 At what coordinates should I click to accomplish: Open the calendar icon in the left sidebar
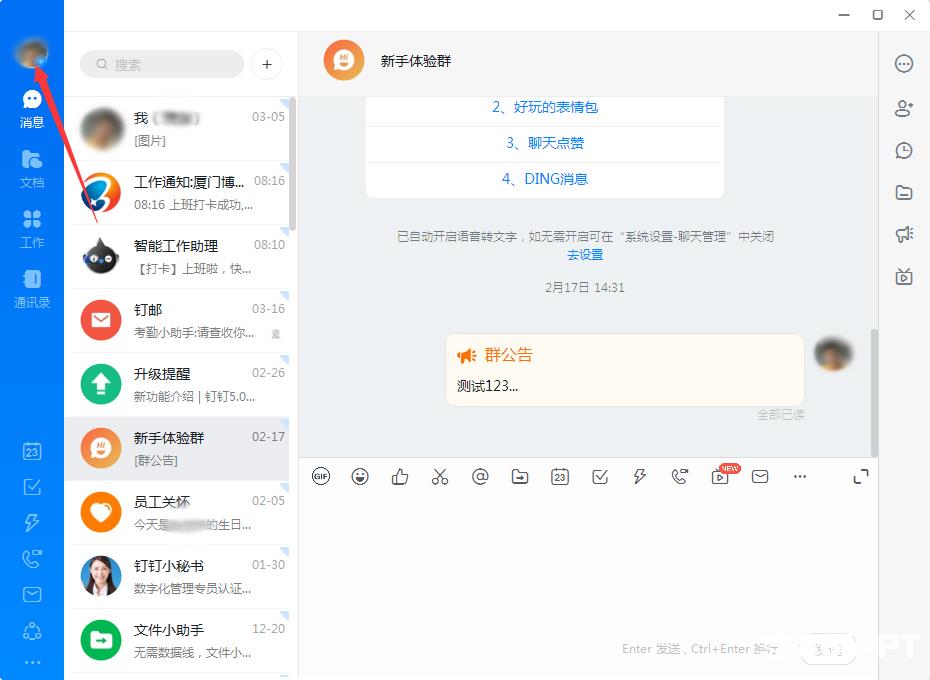pyautogui.click(x=31, y=451)
